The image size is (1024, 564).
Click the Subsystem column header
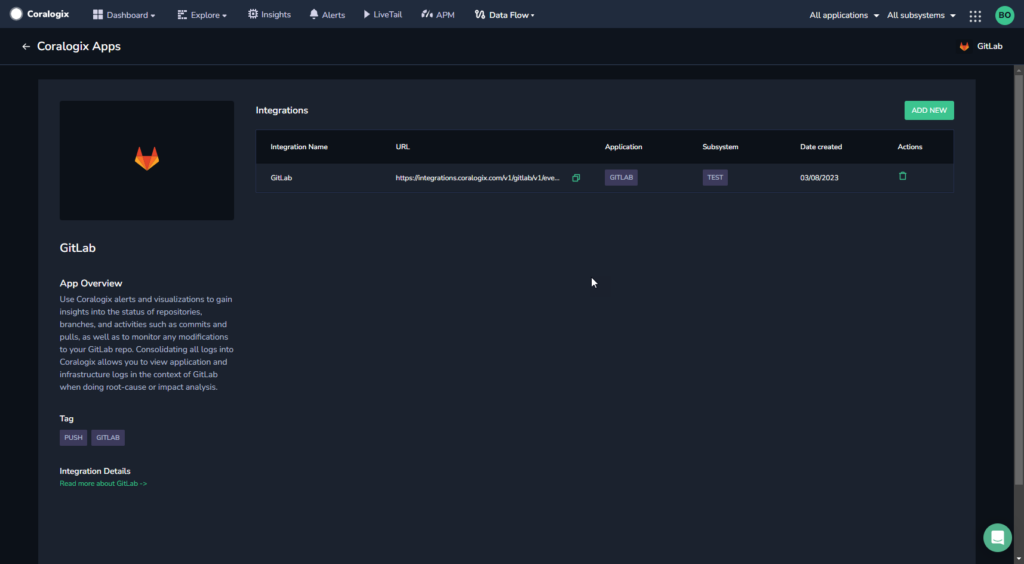tap(720, 147)
